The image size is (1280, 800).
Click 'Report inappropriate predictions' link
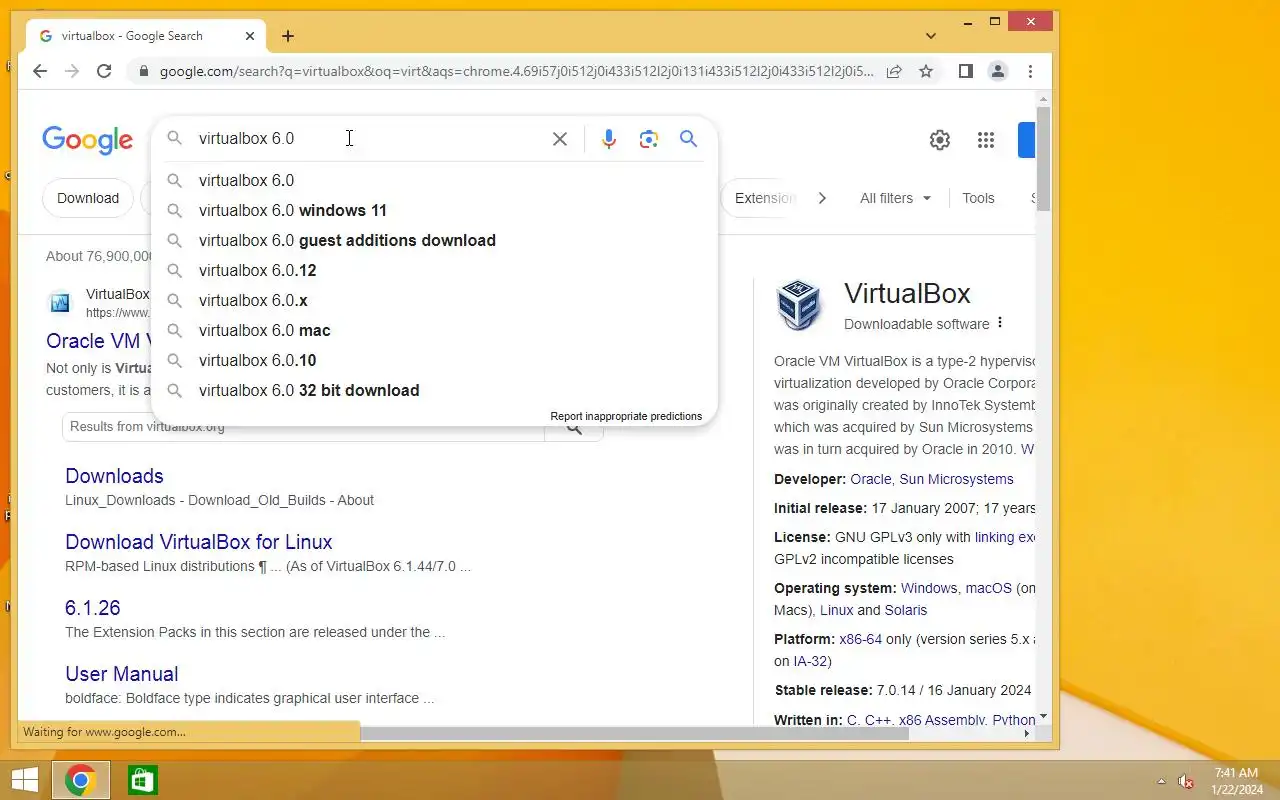[x=626, y=416]
